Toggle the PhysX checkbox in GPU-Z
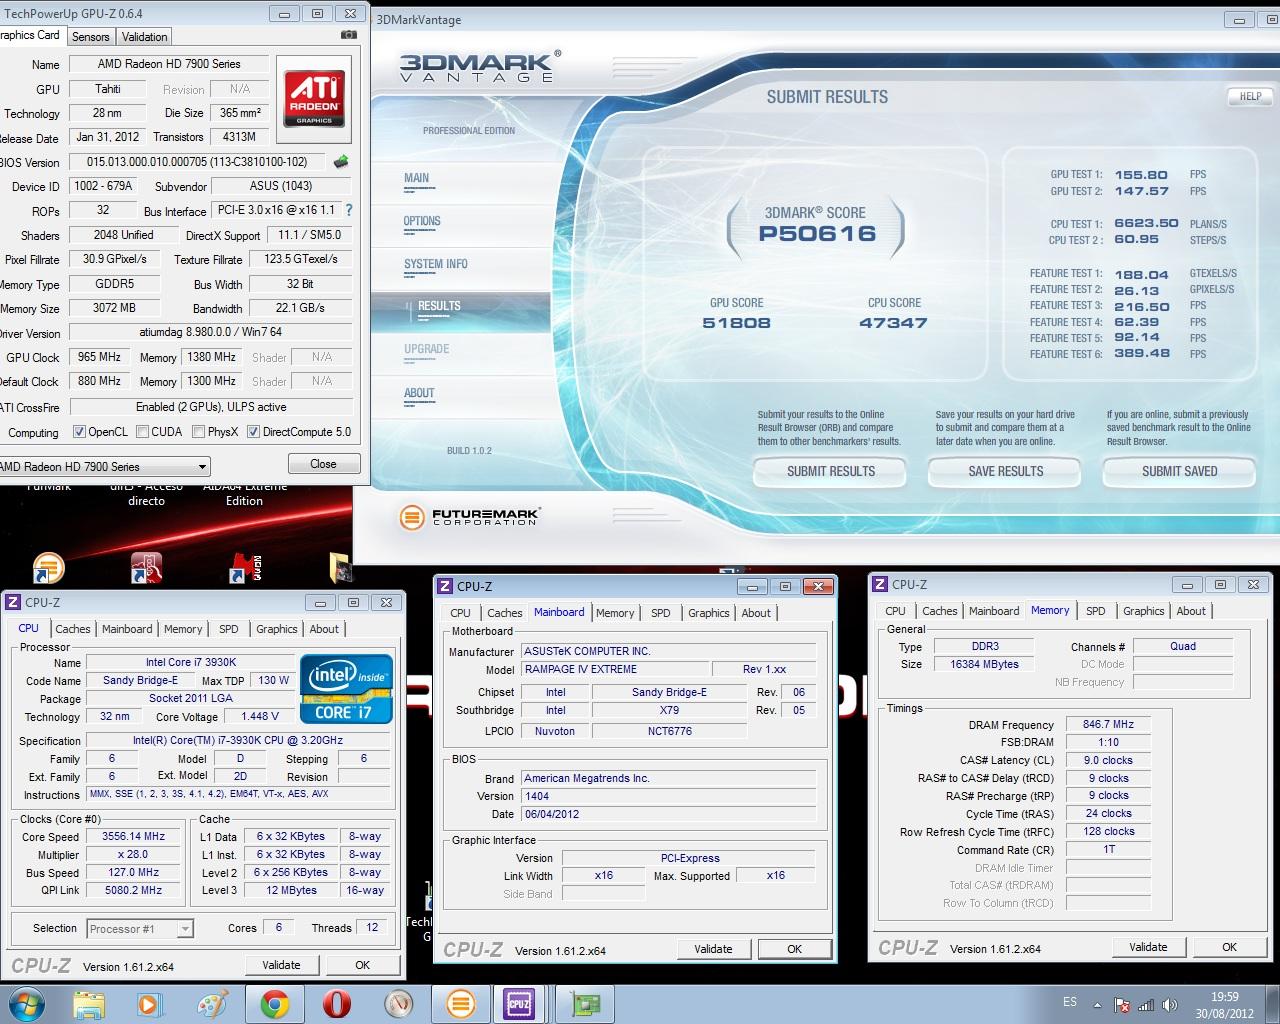Viewport: 1280px width, 1024px height. [198, 432]
